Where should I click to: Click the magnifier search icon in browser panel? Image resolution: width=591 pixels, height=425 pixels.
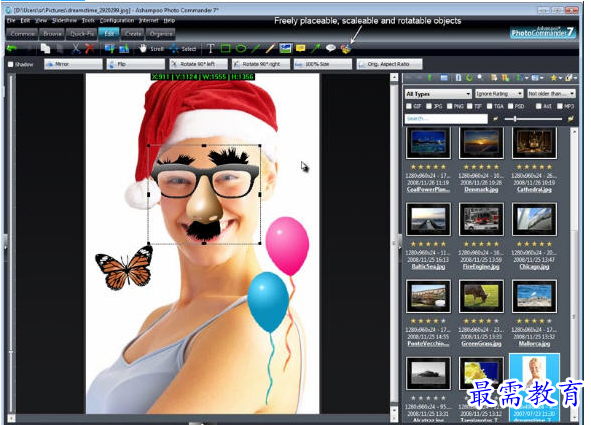(x=480, y=77)
